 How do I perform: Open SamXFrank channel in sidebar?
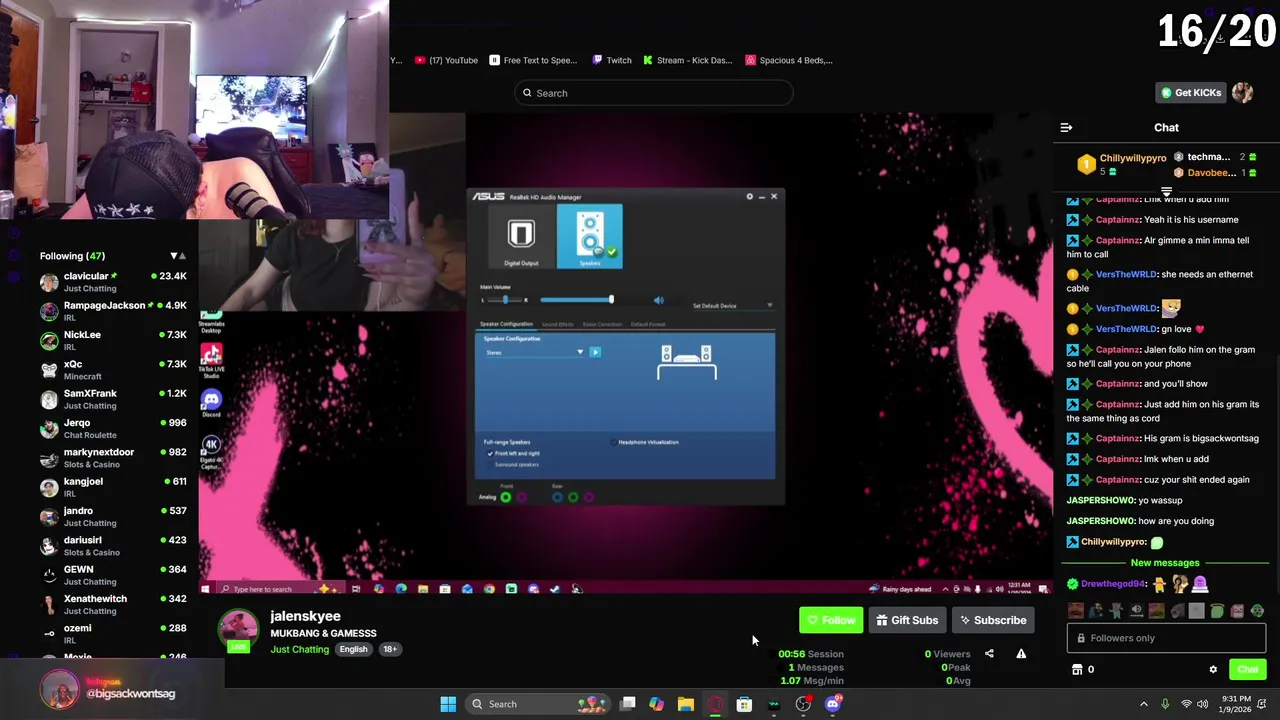(112, 399)
